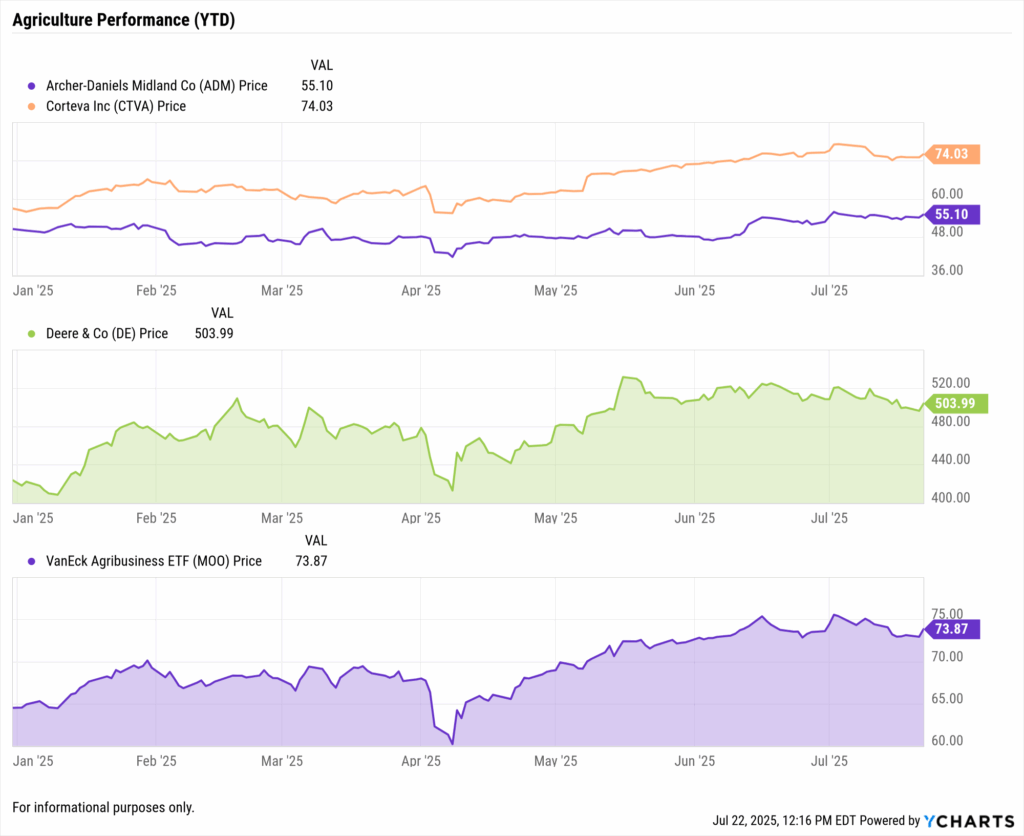Click the 520.00 y-axis label on the Deere chart
The height and width of the screenshot is (836, 1024).
pos(951,383)
